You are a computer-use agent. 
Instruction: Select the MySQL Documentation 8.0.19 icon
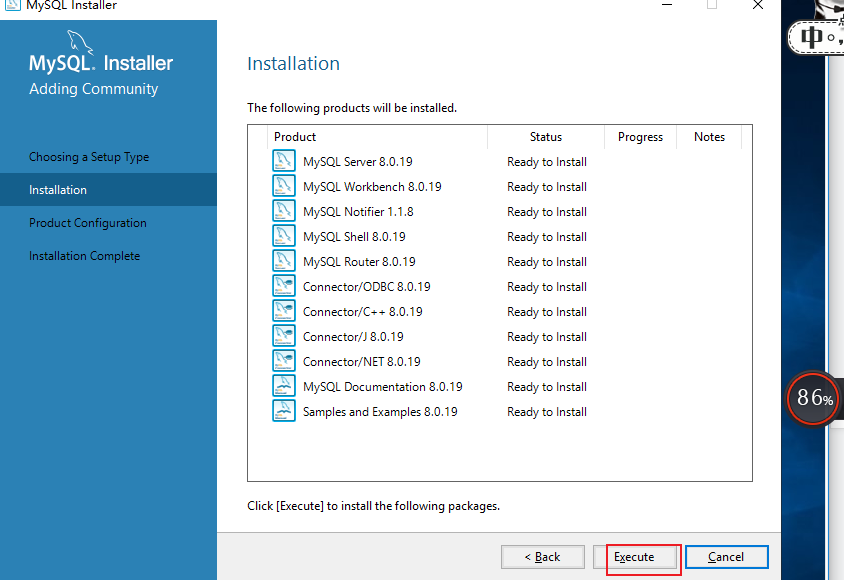point(285,386)
